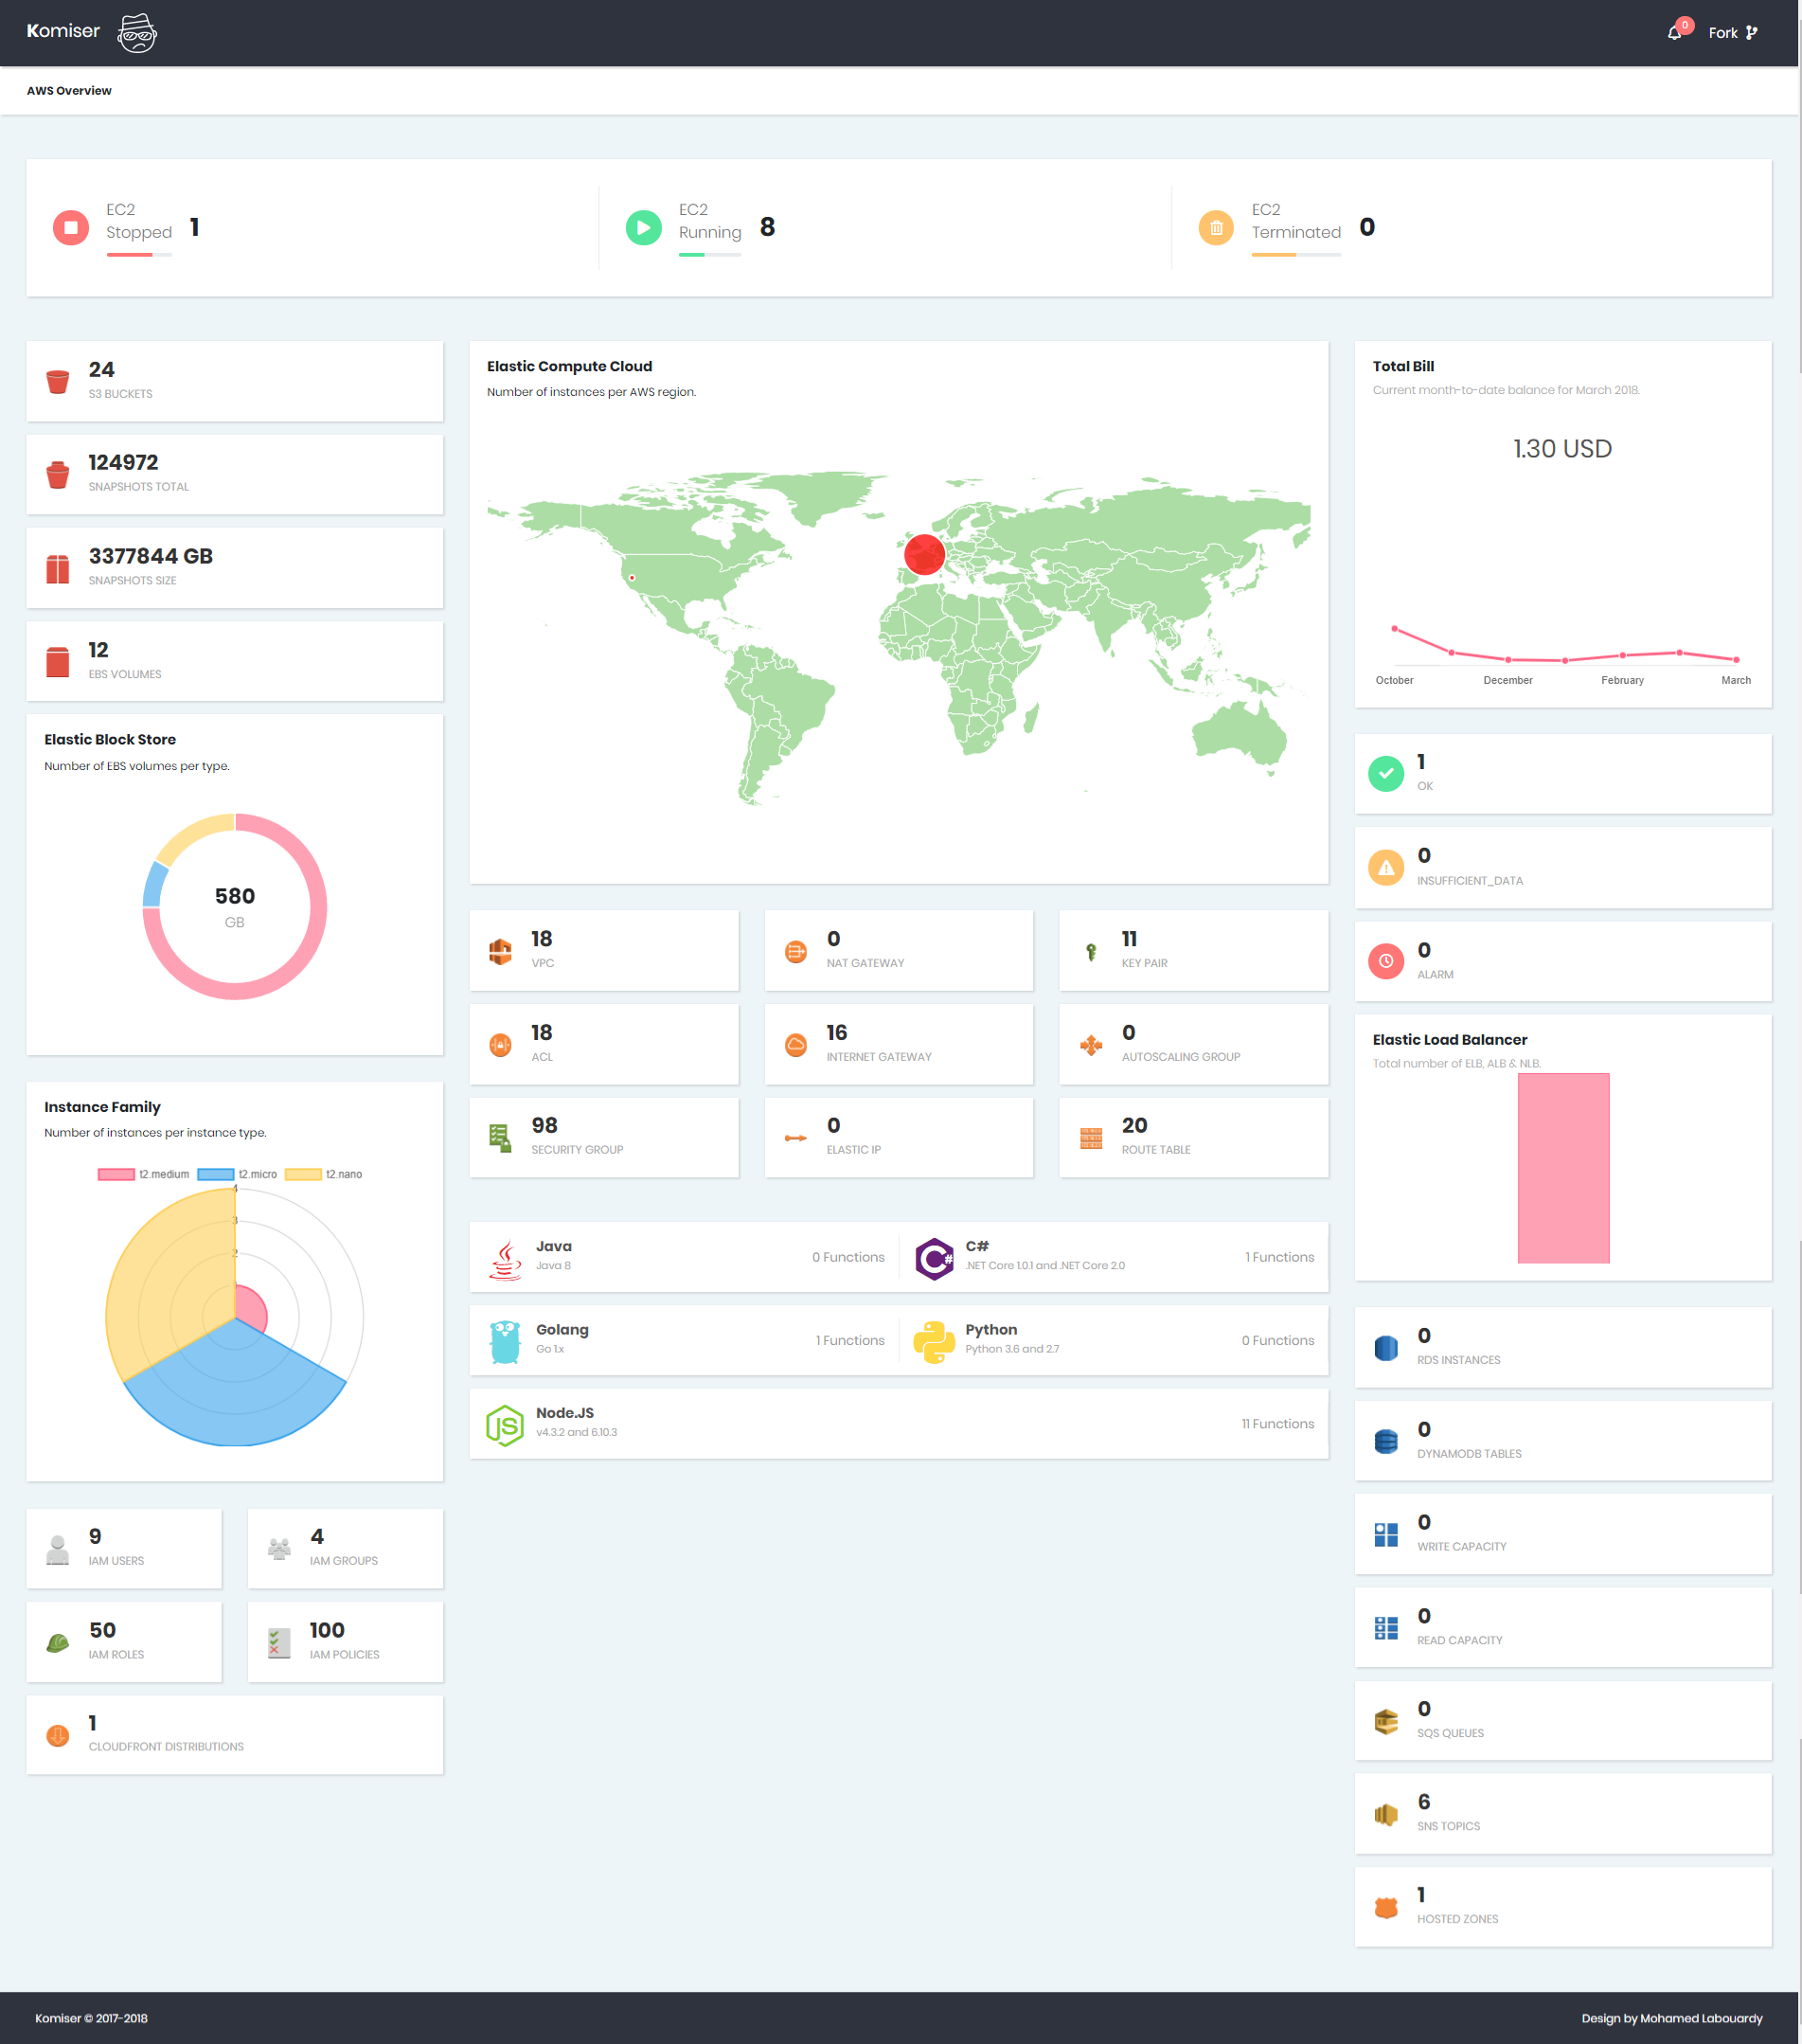The width and height of the screenshot is (1802, 2044).
Task: Click the EC2 Stopped red stop icon
Action: [x=71, y=228]
